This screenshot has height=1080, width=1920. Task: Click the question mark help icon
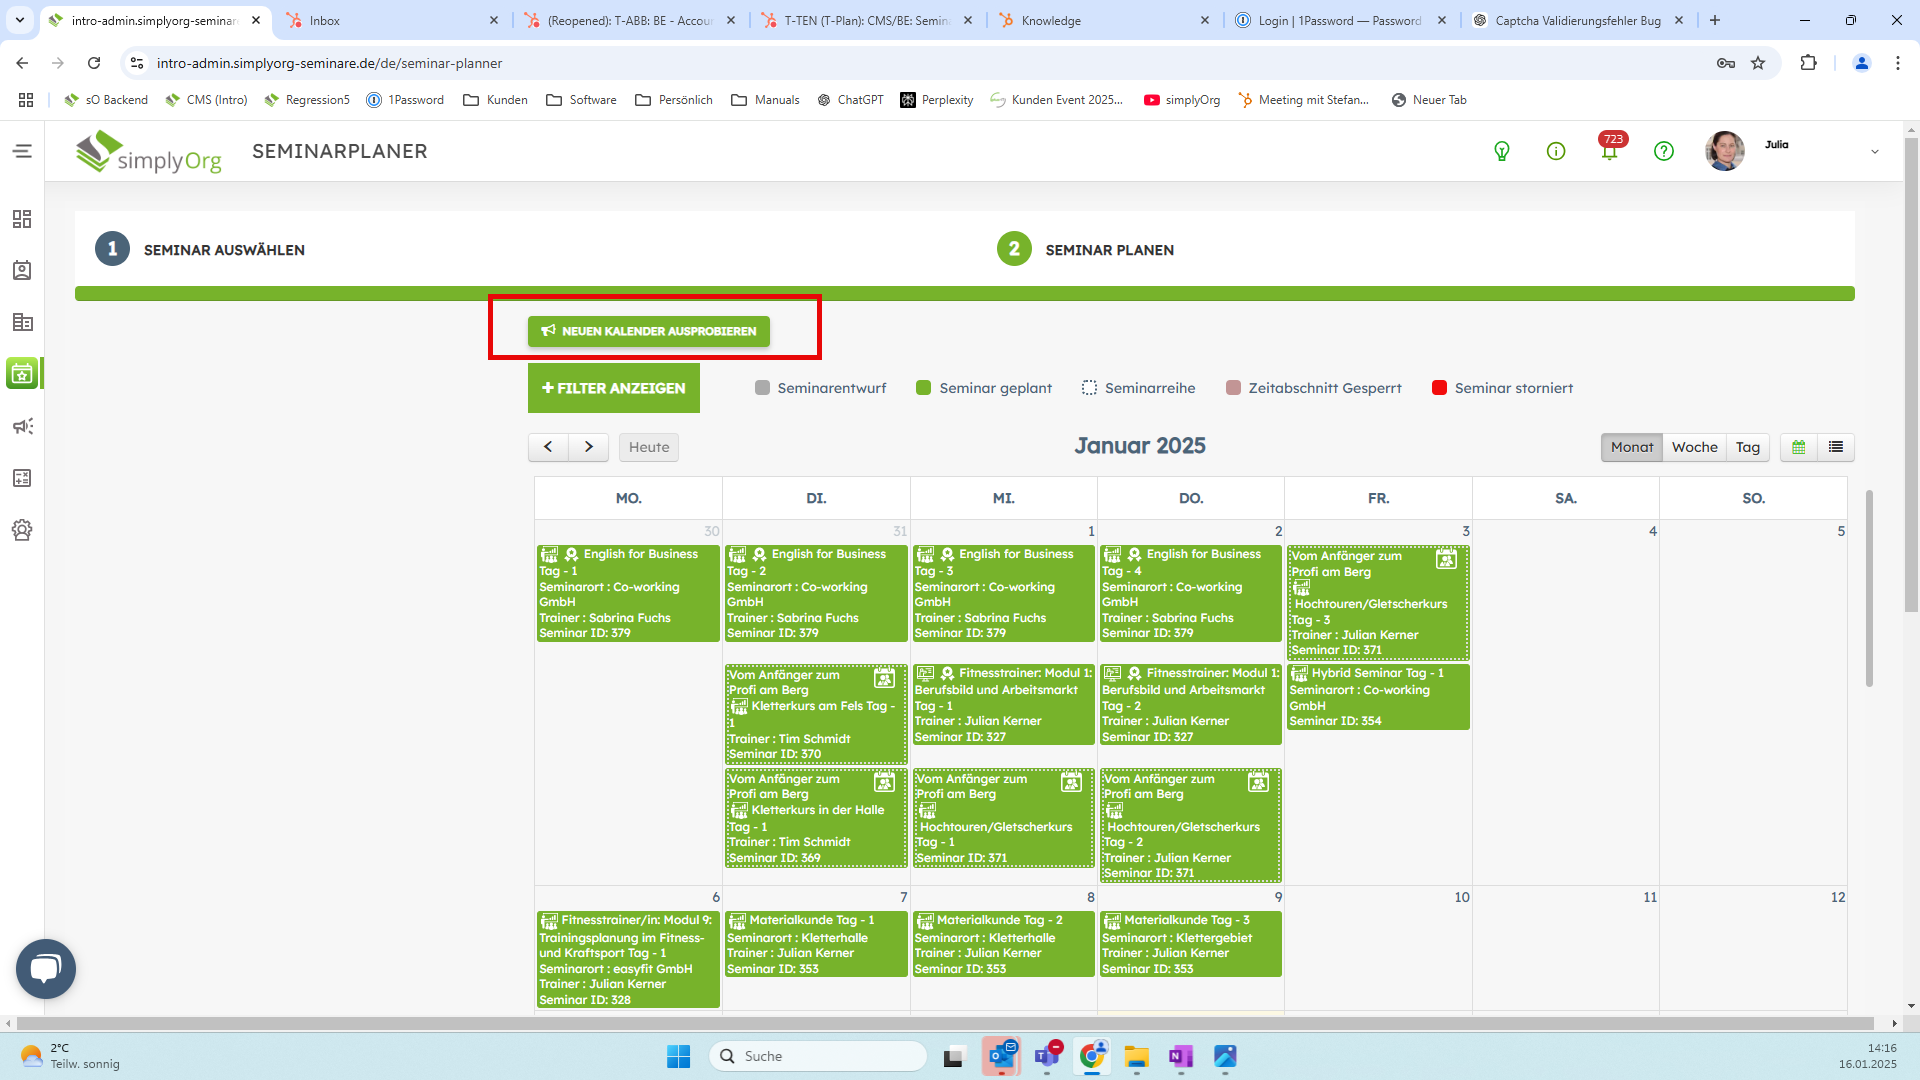pos(1663,151)
